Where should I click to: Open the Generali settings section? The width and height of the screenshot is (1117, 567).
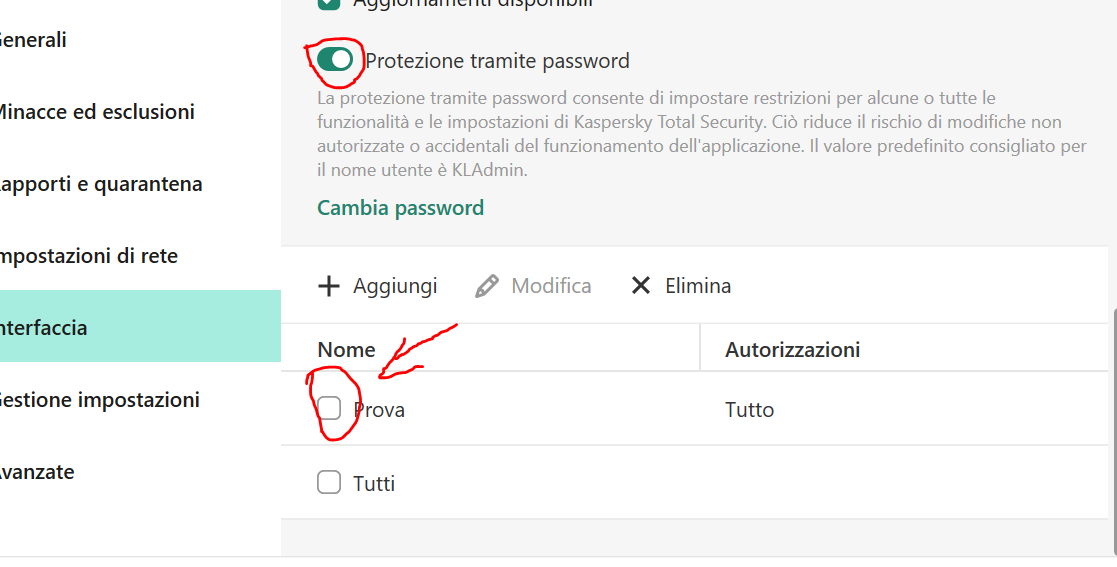[x=34, y=40]
